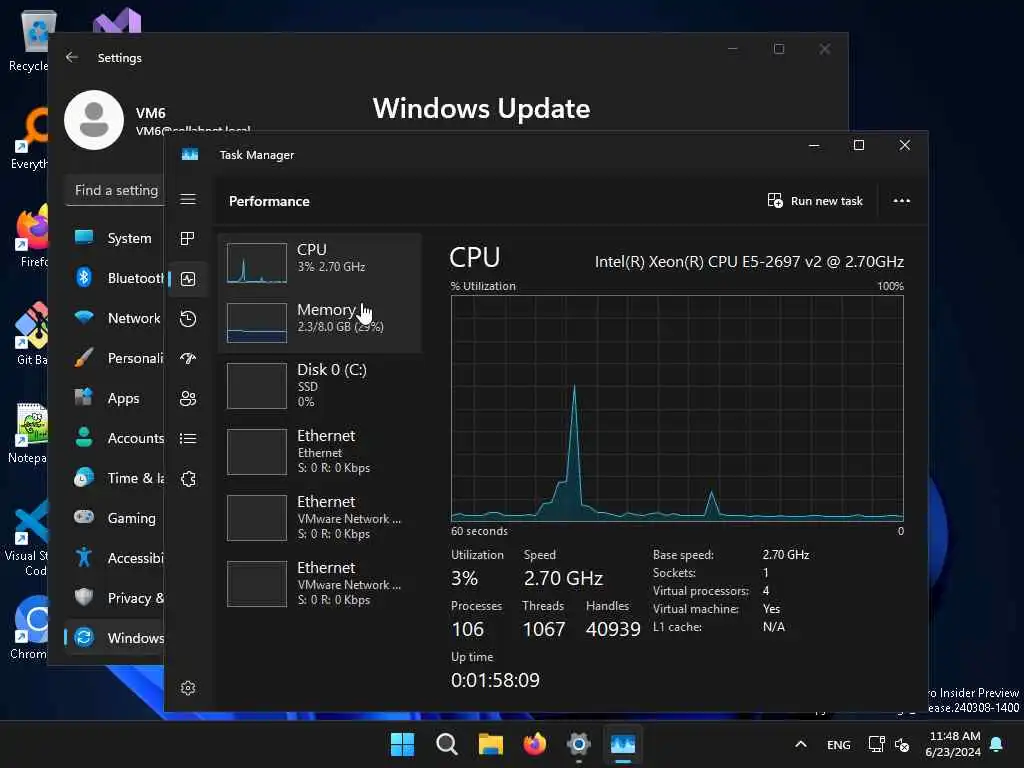Open Startup apps icon in Task Manager

(x=188, y=359)
